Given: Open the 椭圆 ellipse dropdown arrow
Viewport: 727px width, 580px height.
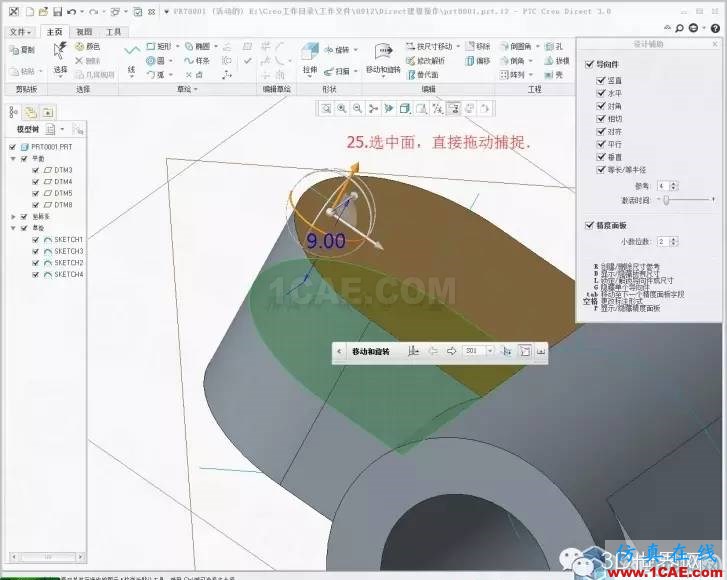Looking at the screenshot, I should tap(216, 46).
